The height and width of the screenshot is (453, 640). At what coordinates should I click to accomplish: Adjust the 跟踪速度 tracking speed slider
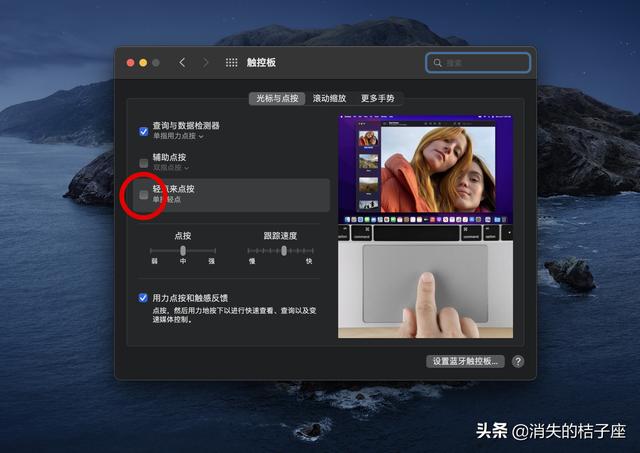[x=280, y=250]
